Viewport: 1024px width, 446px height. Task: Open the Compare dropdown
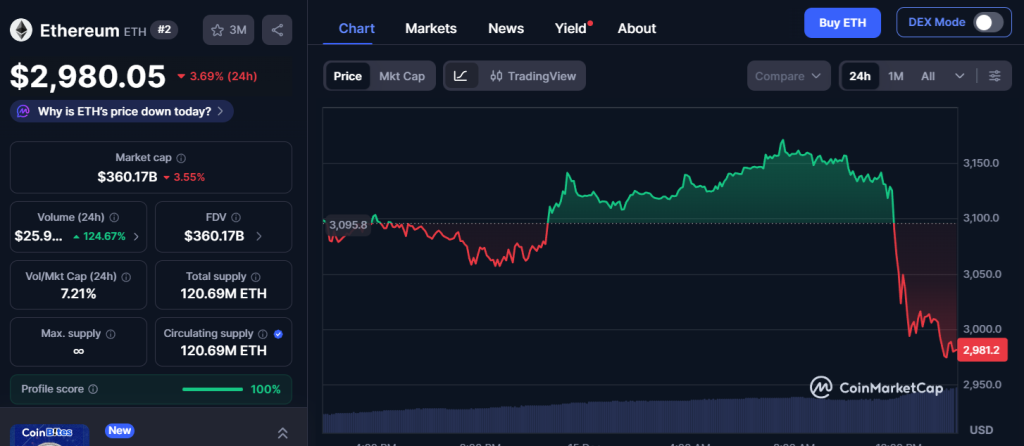point(788,76)
